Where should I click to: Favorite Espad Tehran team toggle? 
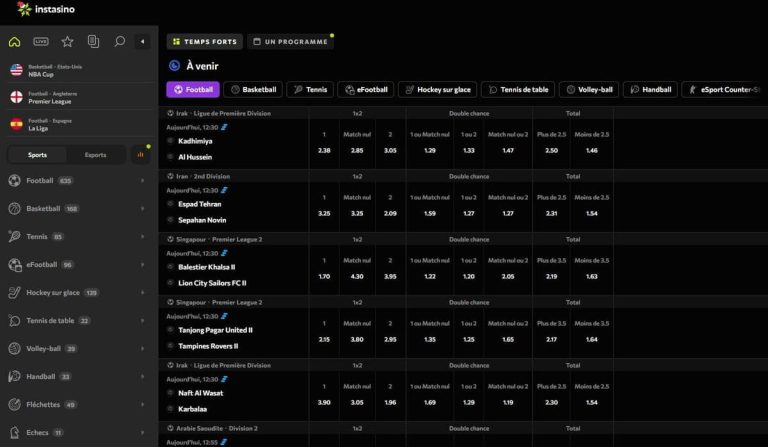click(170, 204)
